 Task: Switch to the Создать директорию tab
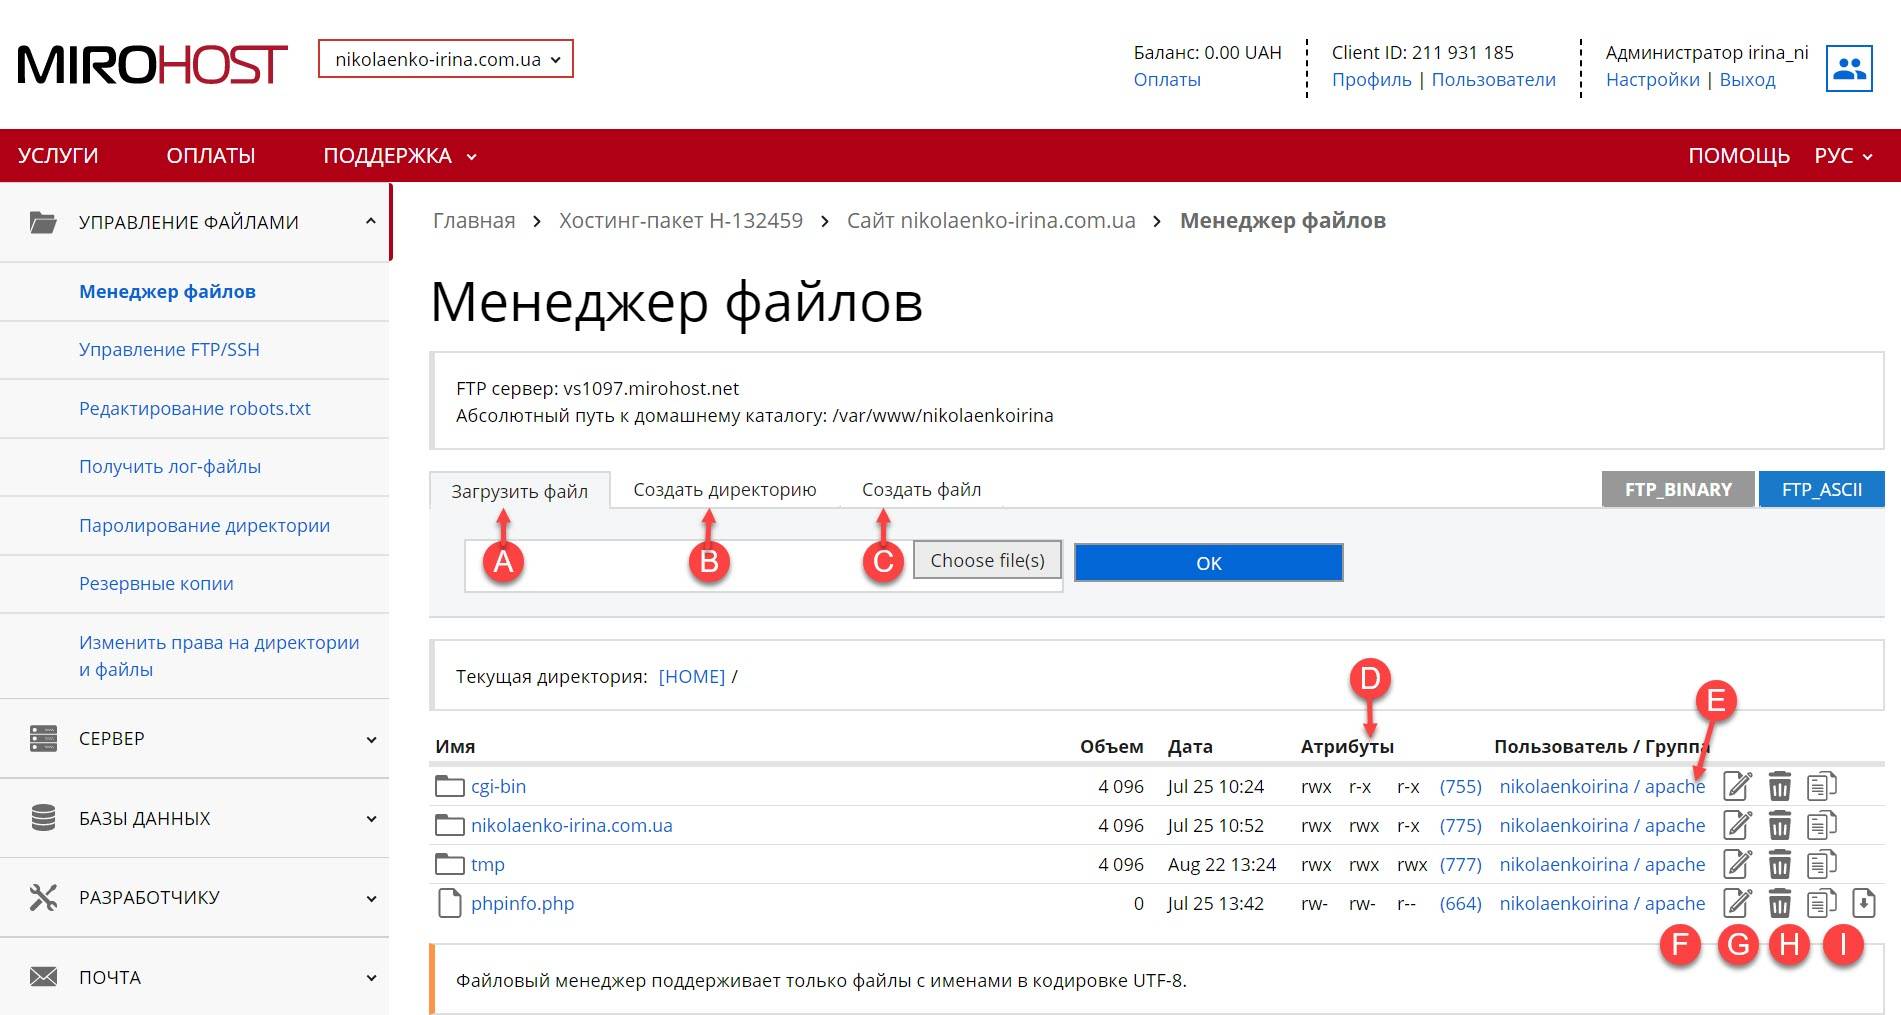tap(725, 490)
